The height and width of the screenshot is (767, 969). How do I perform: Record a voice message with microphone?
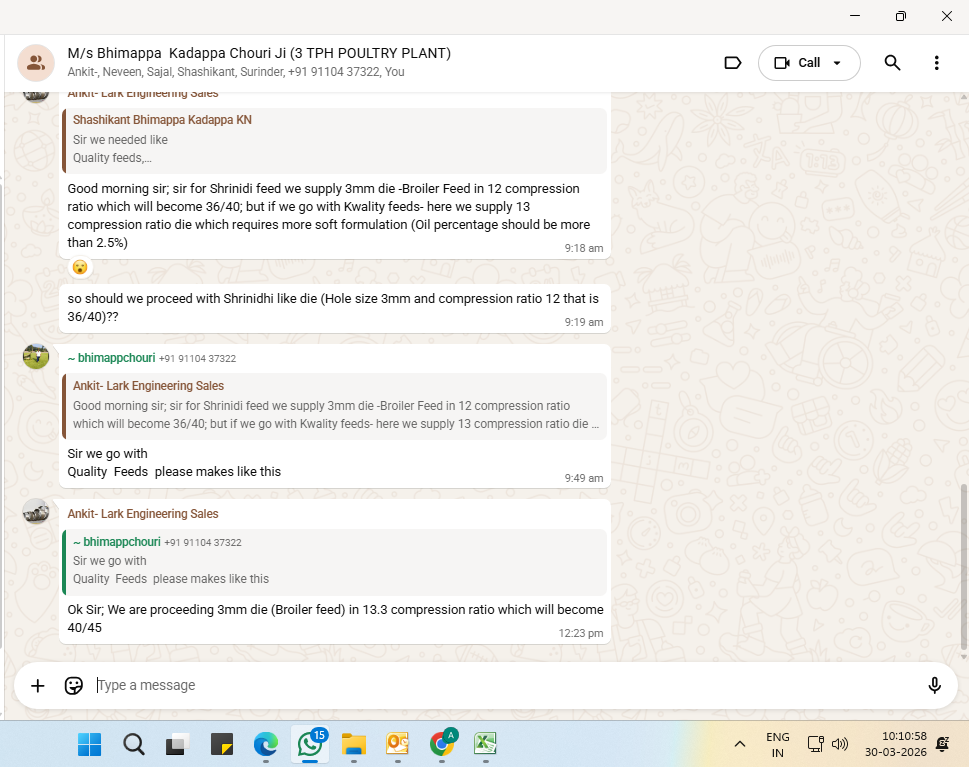(x=934, y=685)
